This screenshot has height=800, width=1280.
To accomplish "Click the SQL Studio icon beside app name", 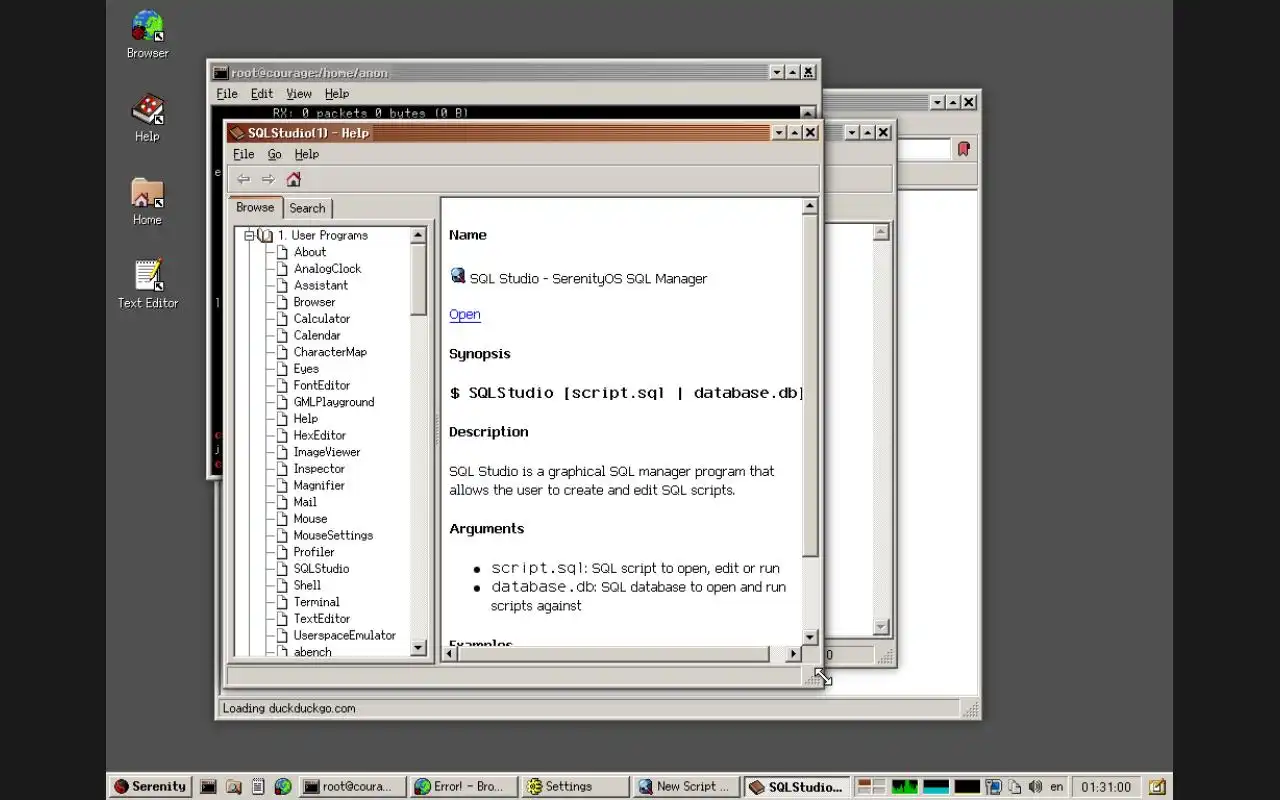I will point(458,276).
